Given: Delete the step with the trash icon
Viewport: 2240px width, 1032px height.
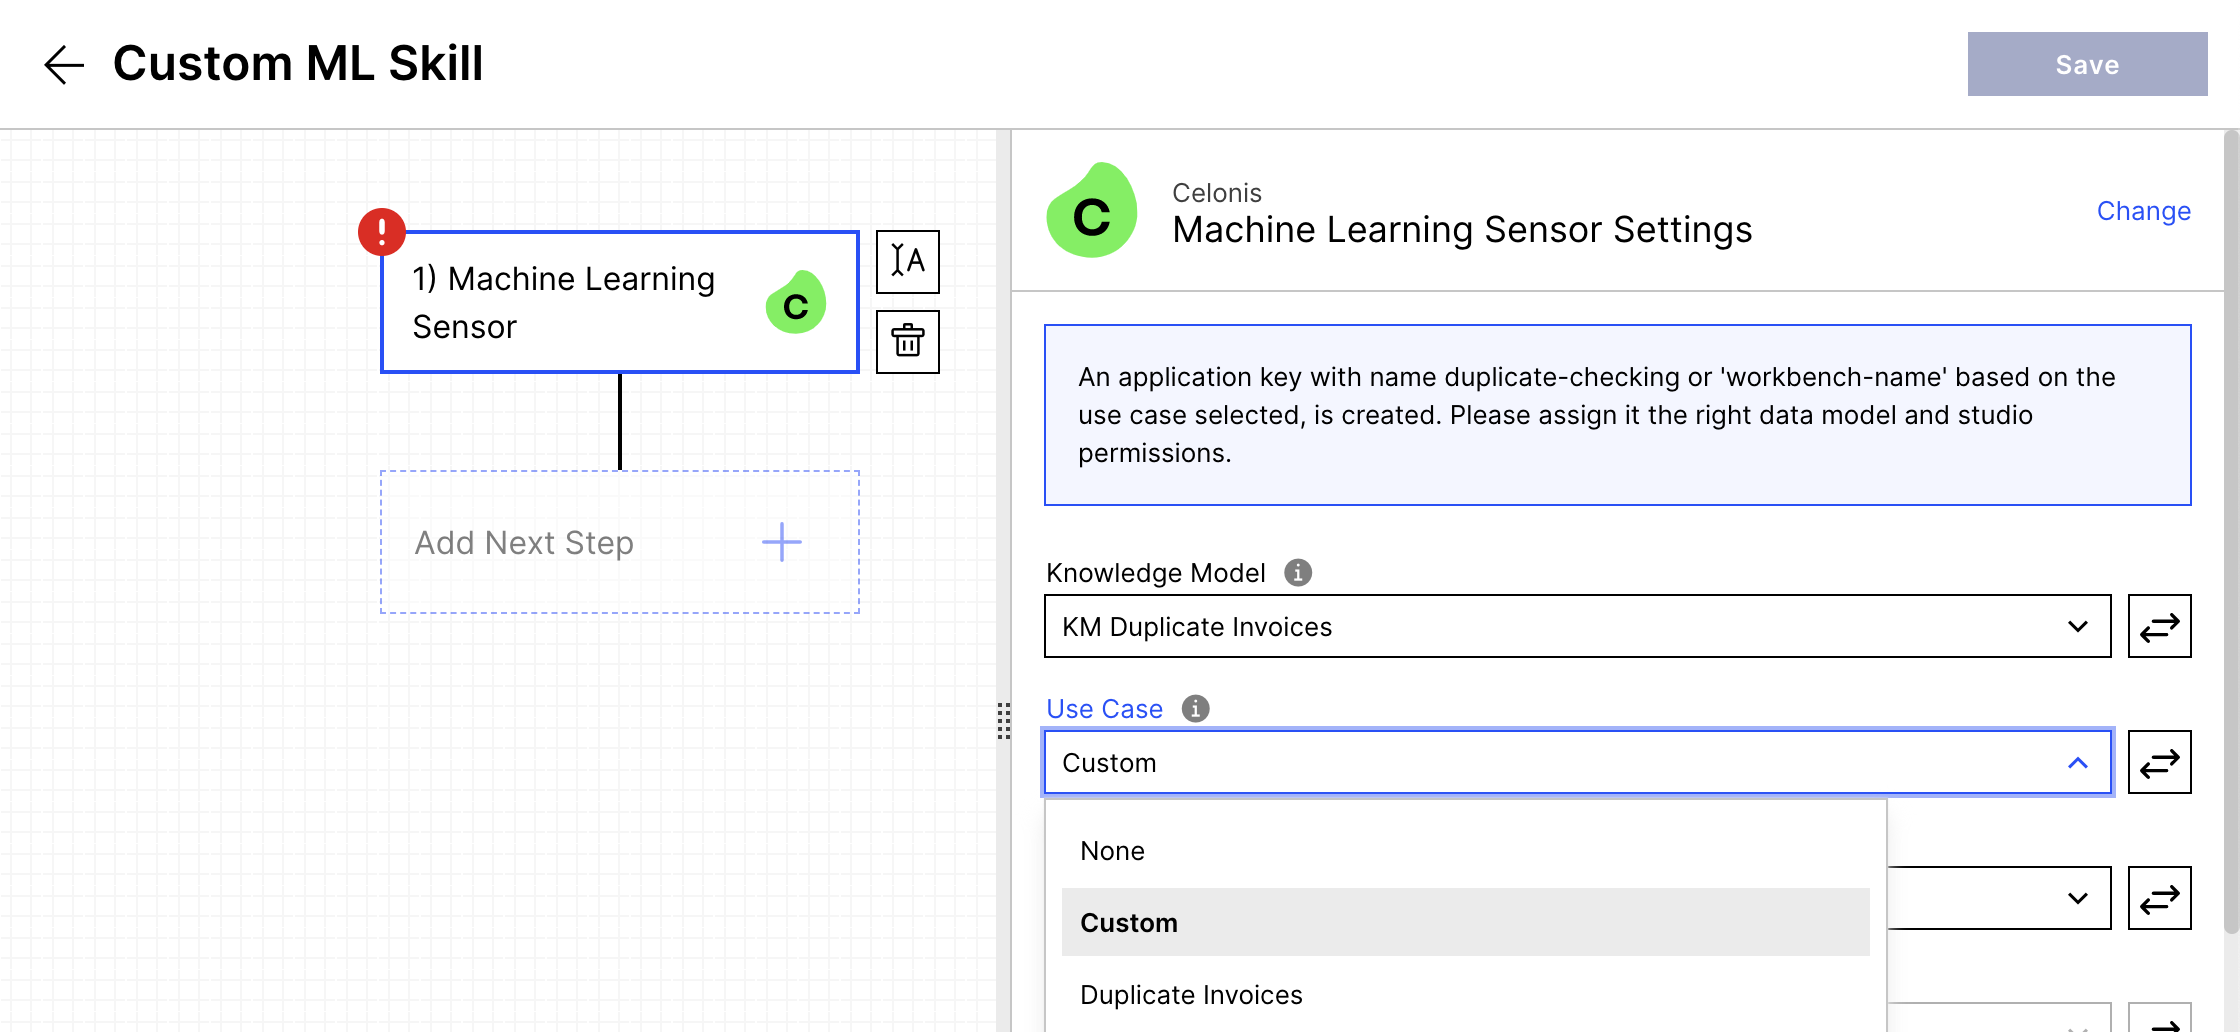Looking at the screenshot, I should (908, 342).
